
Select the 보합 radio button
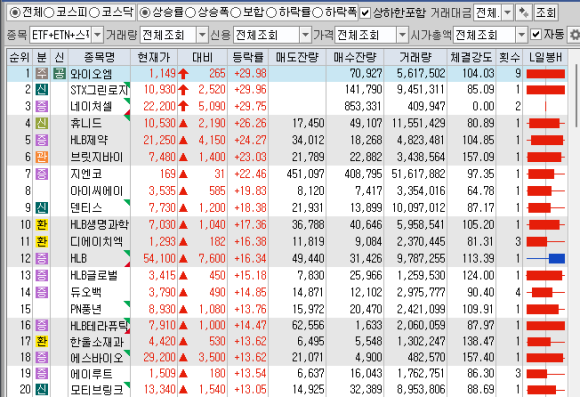236,13
